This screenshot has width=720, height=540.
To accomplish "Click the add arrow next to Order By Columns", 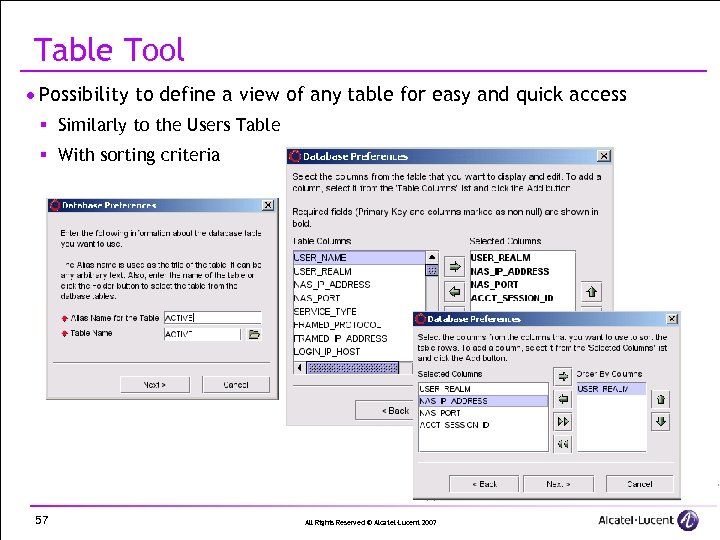I will pyautogui.click(x=563, y=377).
